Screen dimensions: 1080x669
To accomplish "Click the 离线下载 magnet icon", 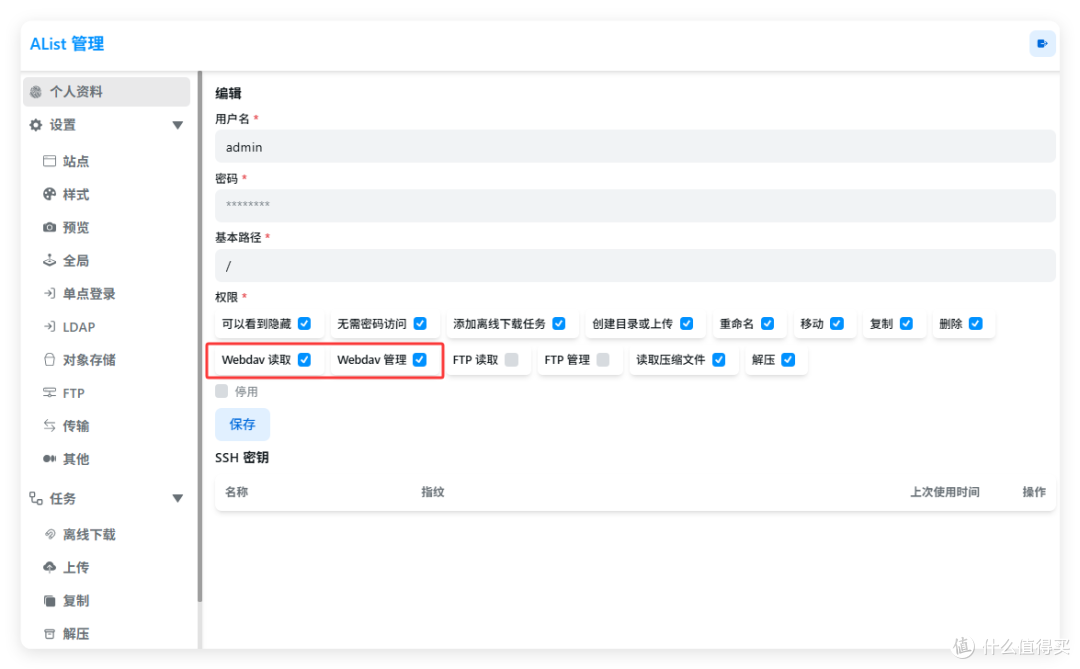I will [x=49, y=534].
